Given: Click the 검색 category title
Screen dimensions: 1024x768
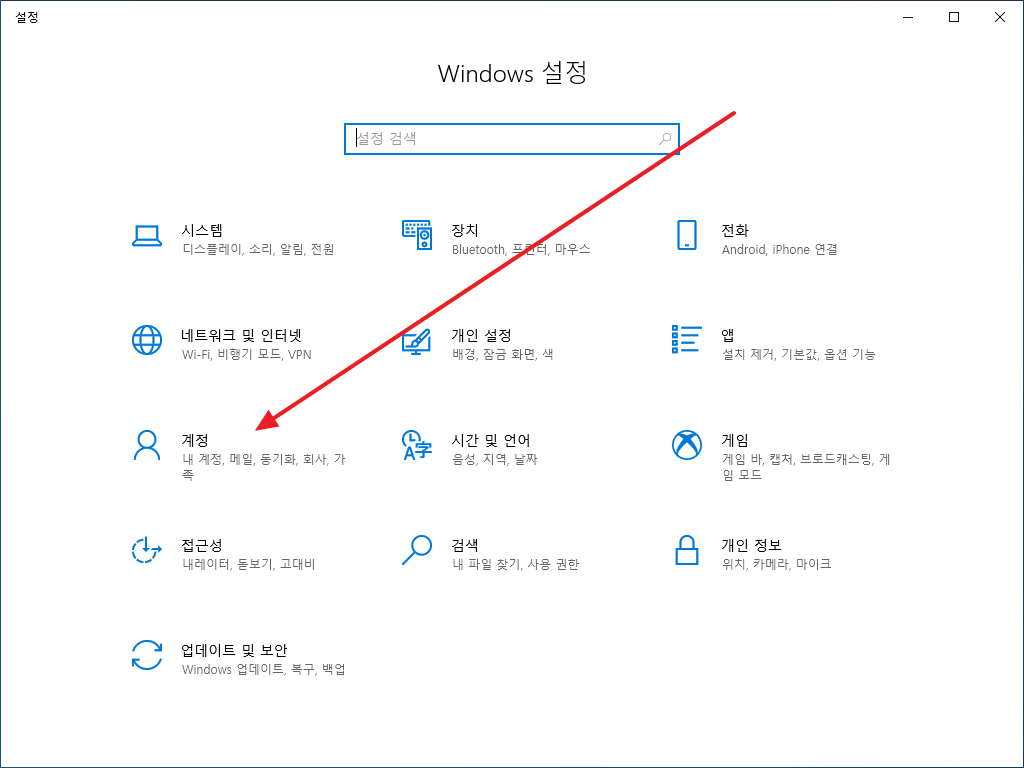Looking at the screenshot, I should tap(465, 545).
